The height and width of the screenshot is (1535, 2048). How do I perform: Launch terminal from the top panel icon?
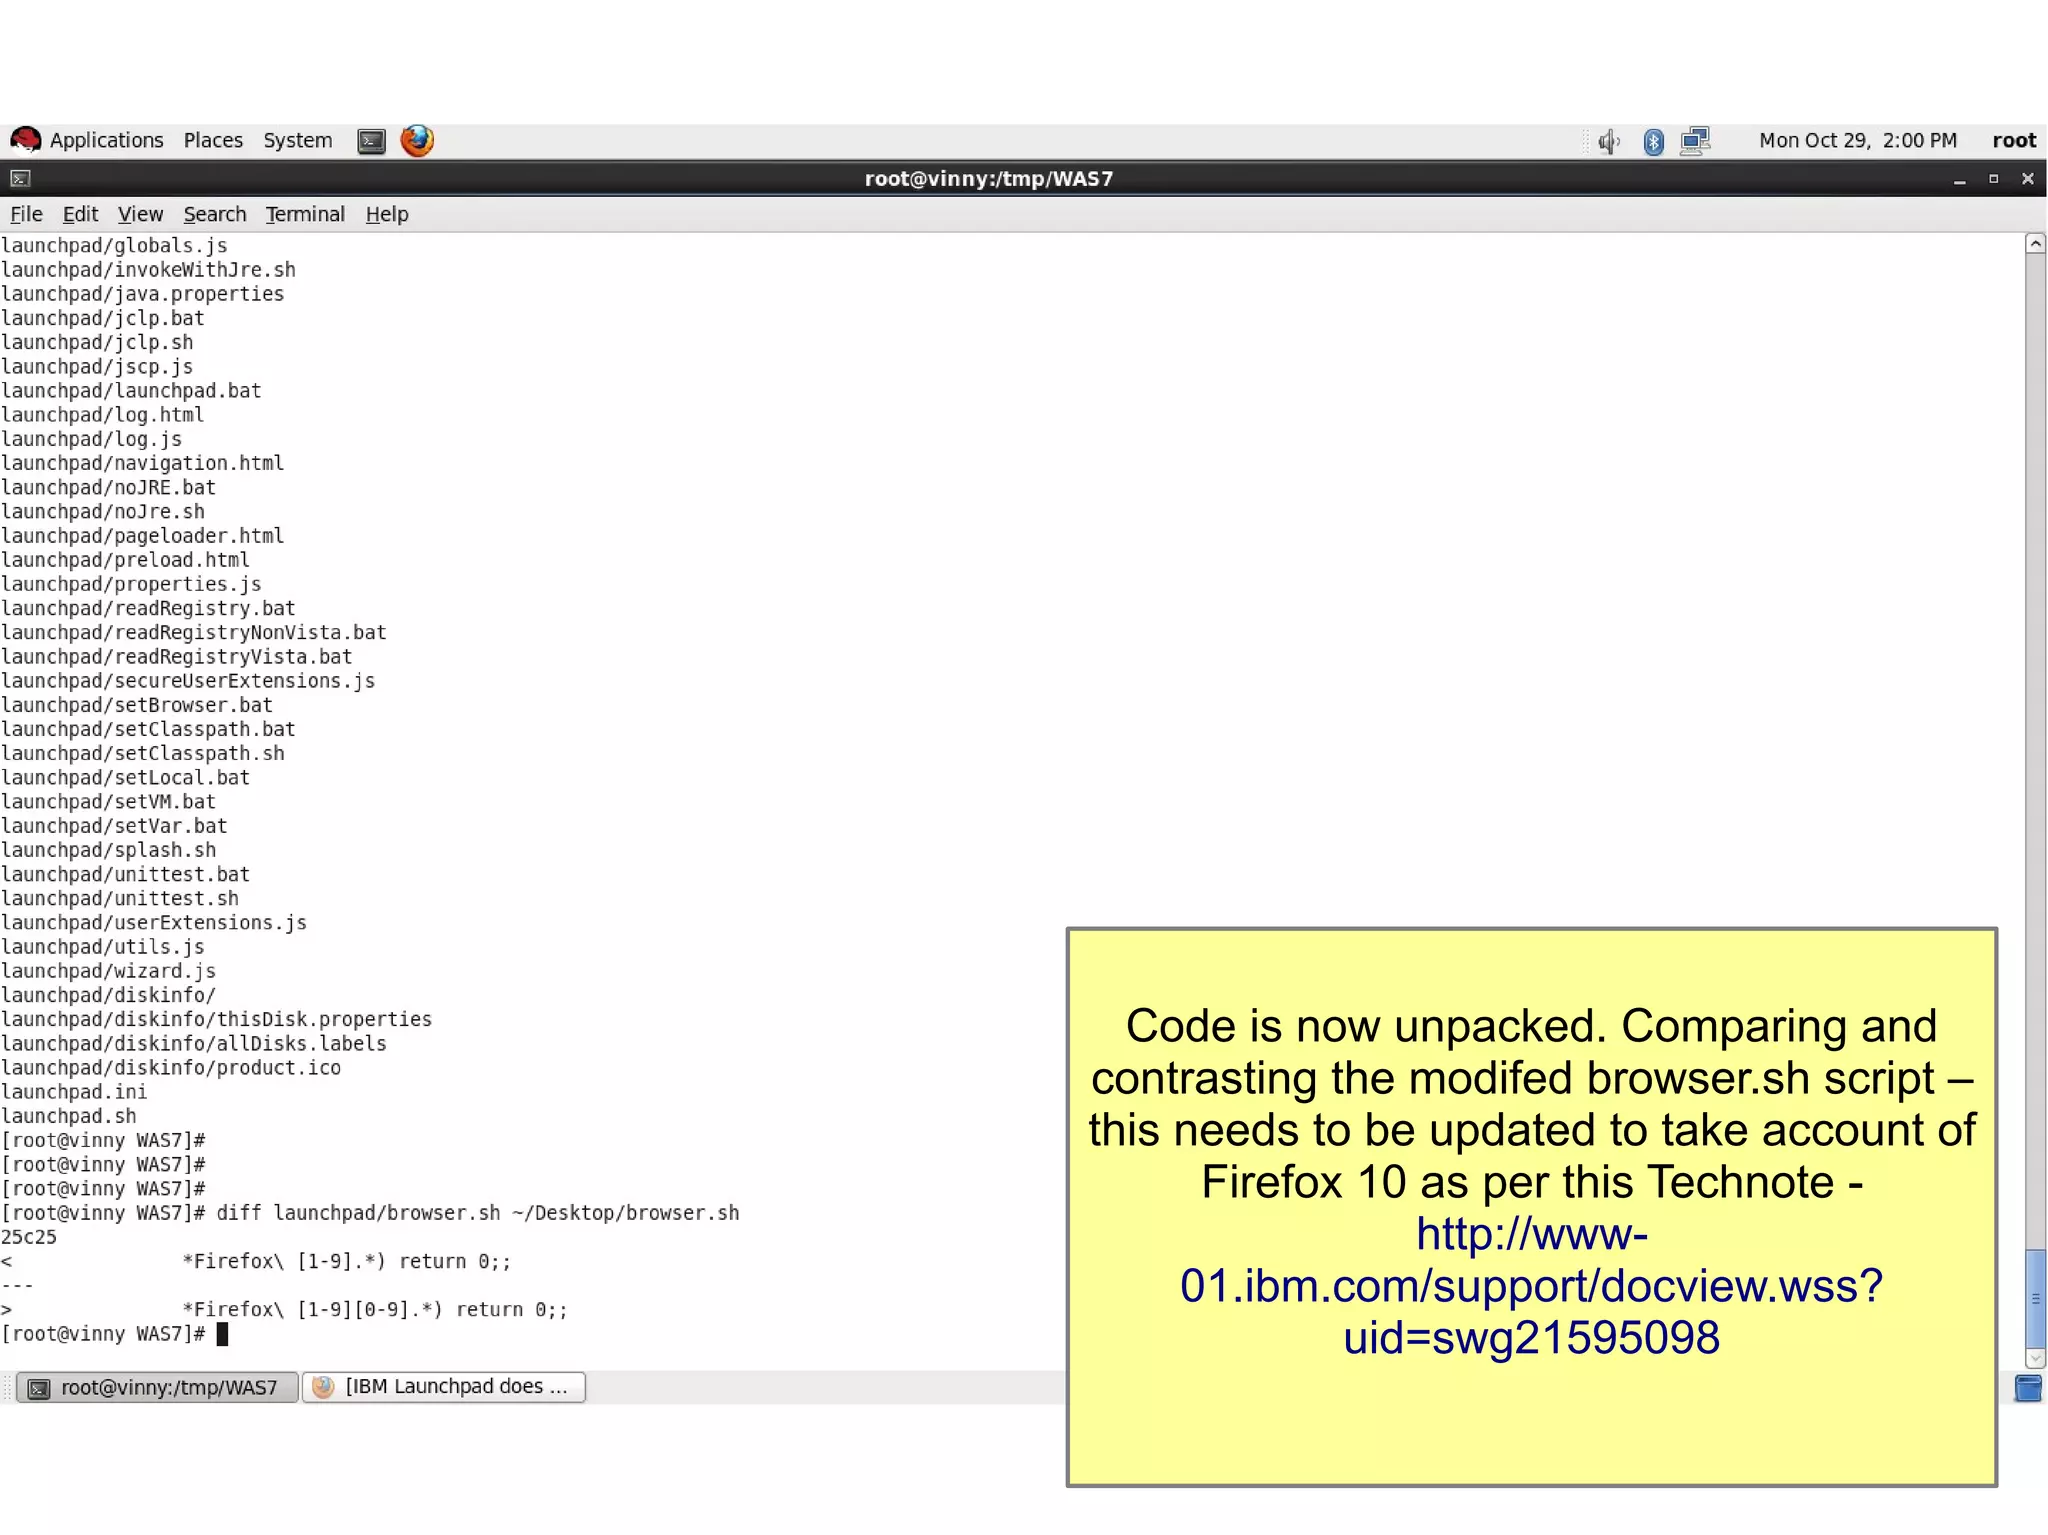pyautogui.click(x=371, y=141)
